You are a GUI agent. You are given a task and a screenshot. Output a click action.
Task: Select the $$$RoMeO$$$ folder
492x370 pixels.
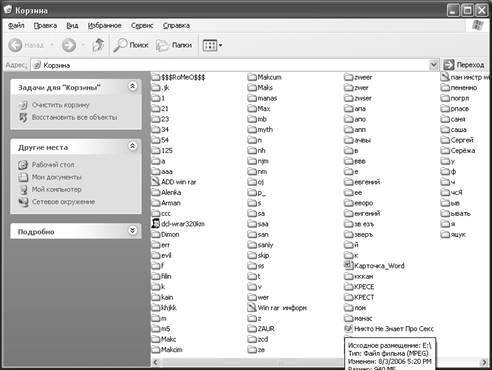pos(178,77)
